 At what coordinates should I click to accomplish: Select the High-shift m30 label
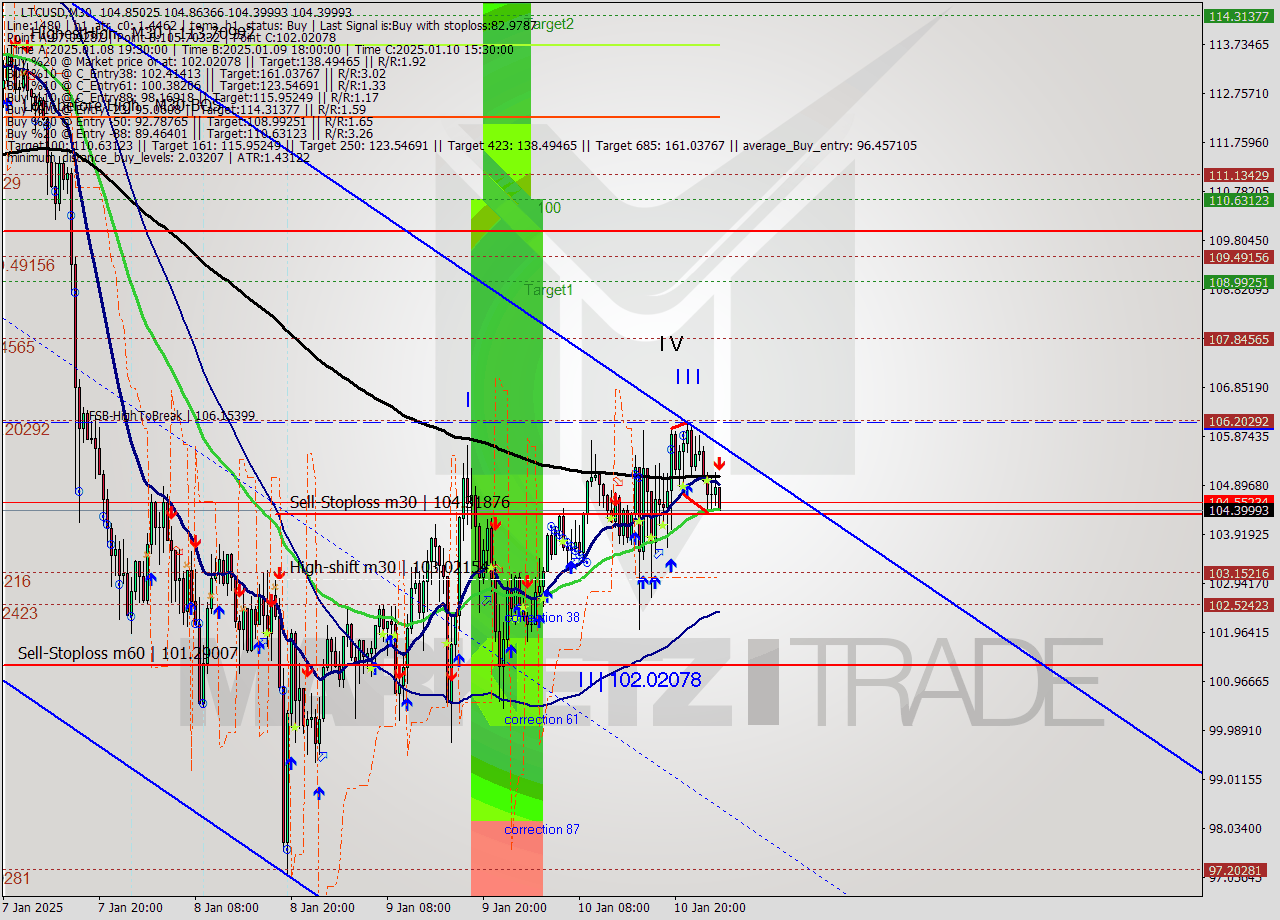(388, 568)
